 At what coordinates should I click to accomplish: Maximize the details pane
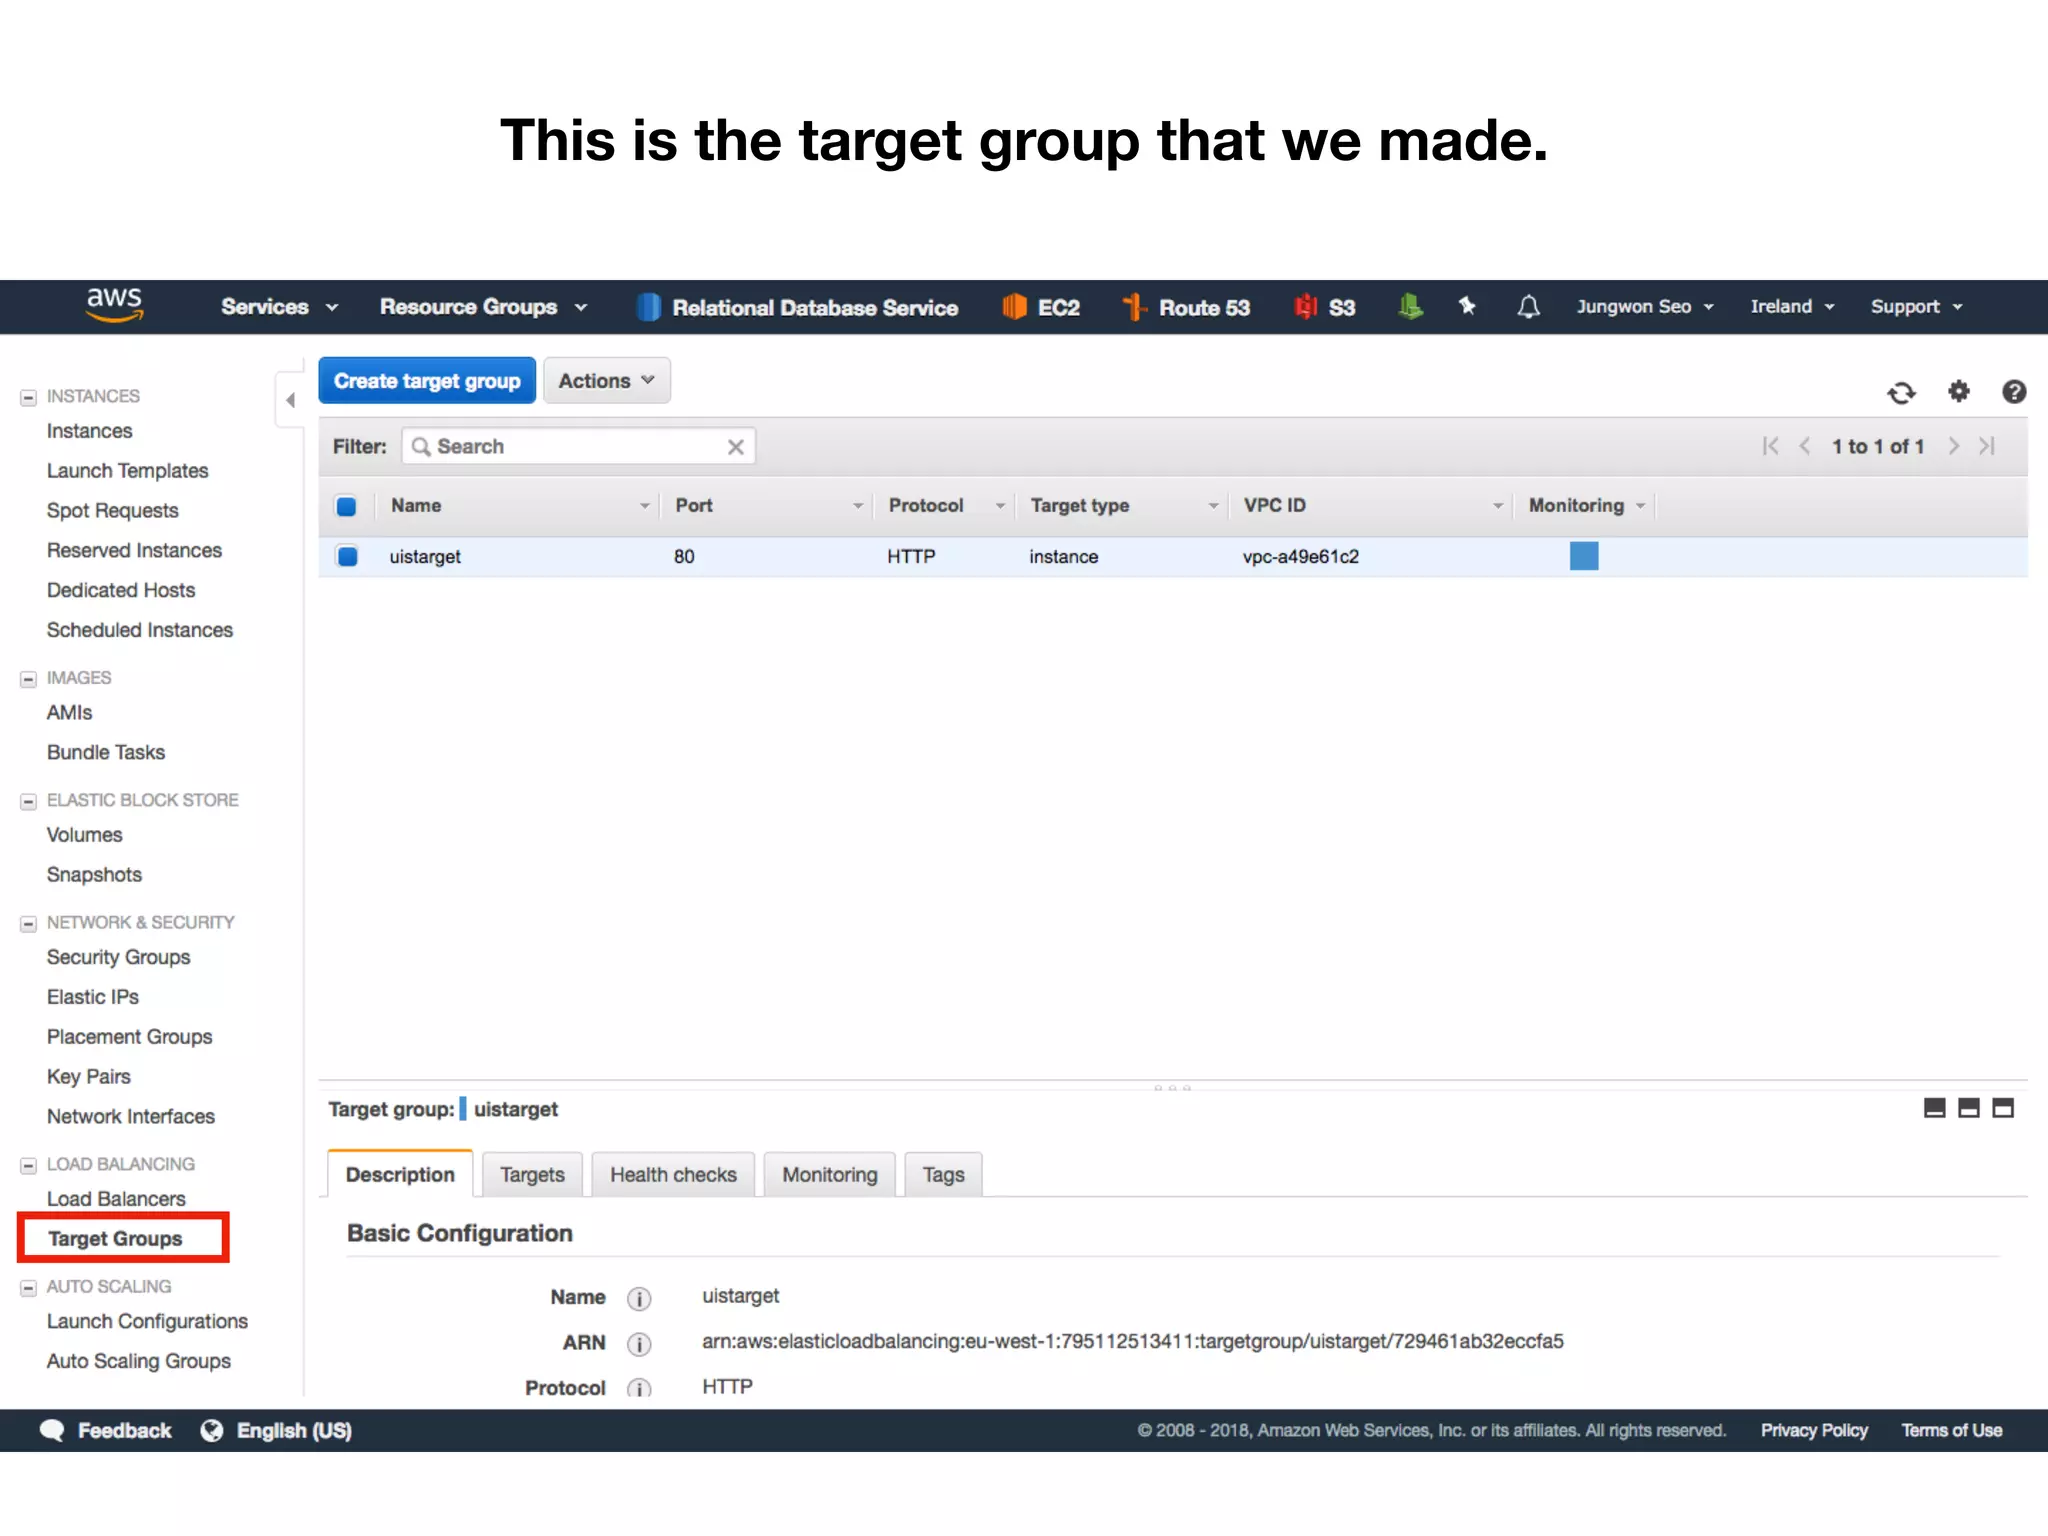(2003, 1108)
